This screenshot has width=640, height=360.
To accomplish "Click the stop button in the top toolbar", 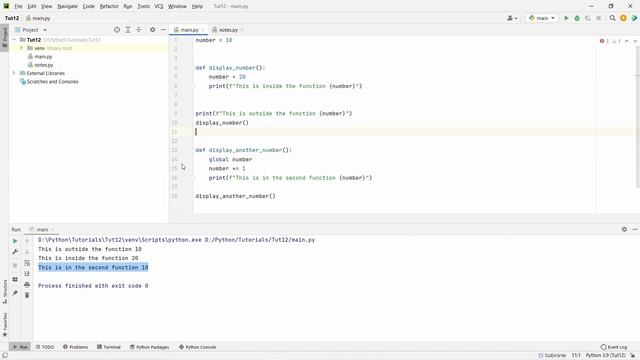I will click(x=598, y=18).
